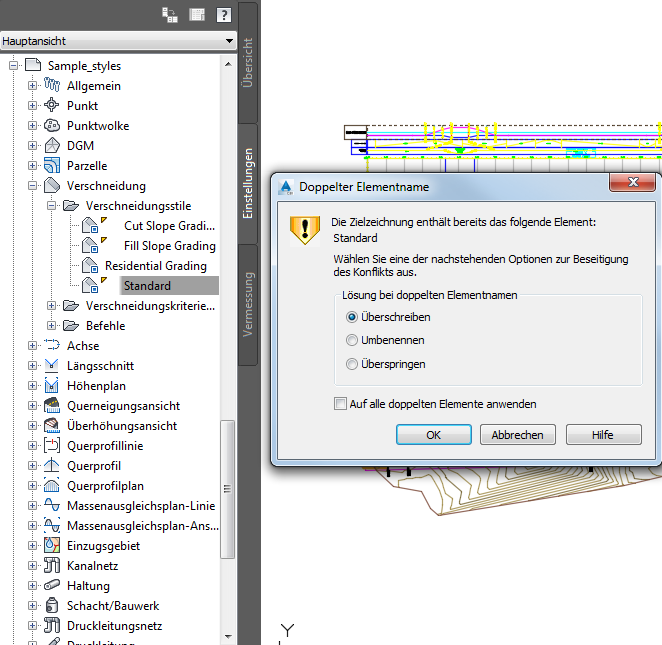
Task: Collapse the Verschneidung tree node
Action: pos(33,185)
